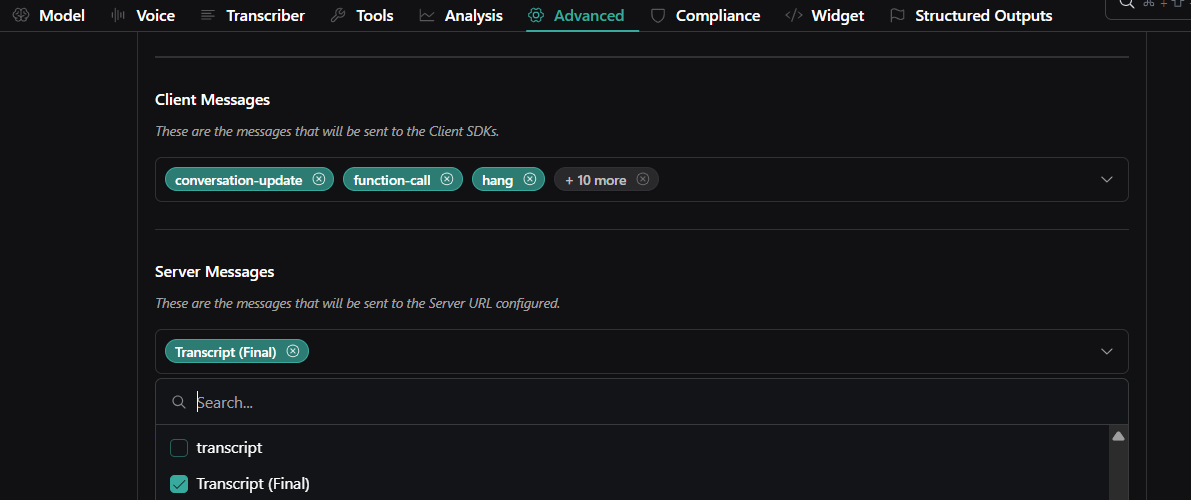Viewport: 1191px width, 500px height.
Task: Click the Transcriber lines icon
Action: click(207, 15)
